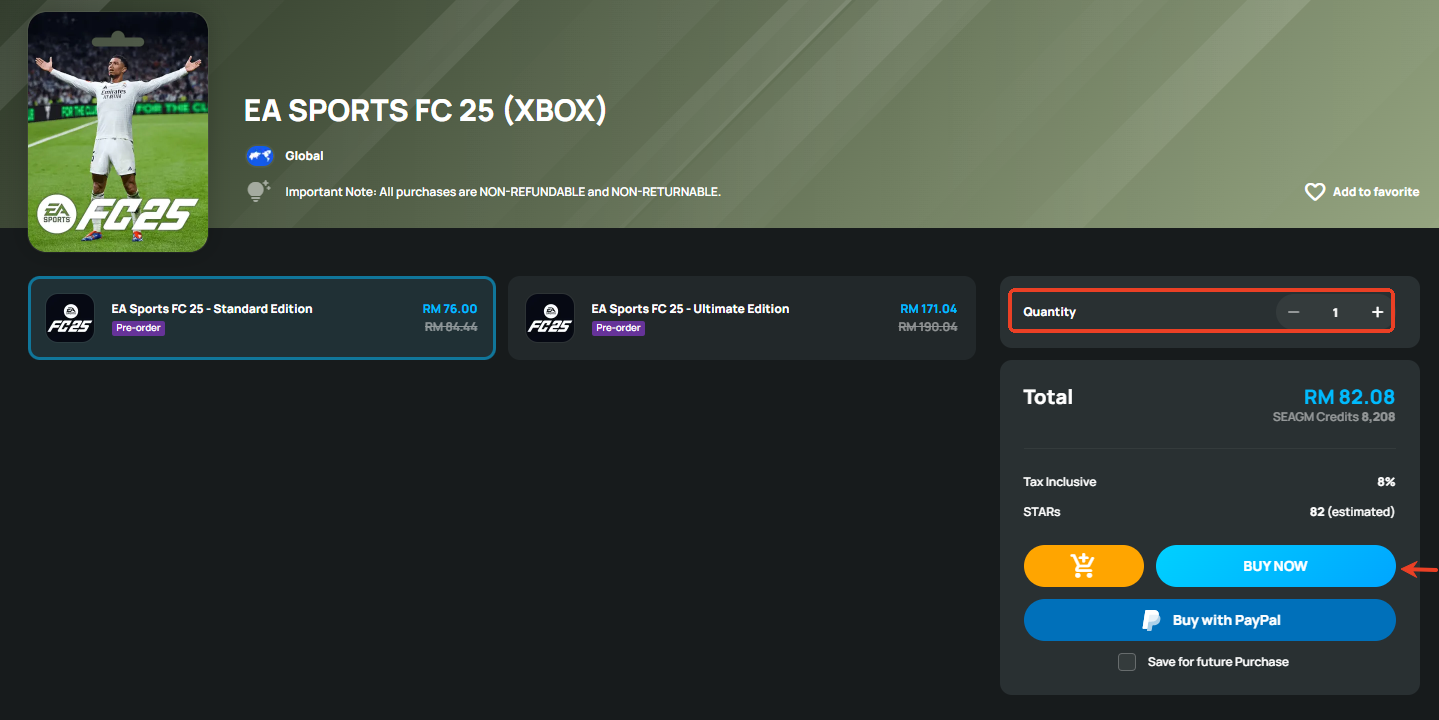1439x720 pixels.
Task: Click the Global region label
Action: tap(304, 156)
